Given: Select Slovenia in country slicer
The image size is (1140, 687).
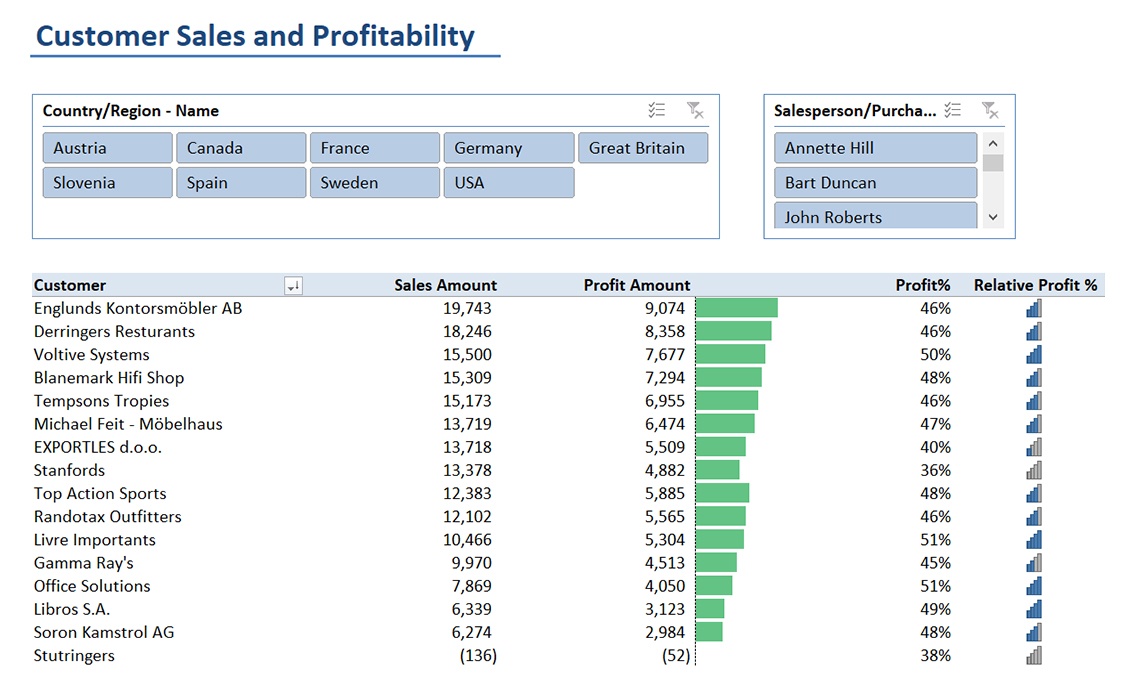Looking at the screenshot, I should click(108, 182).
